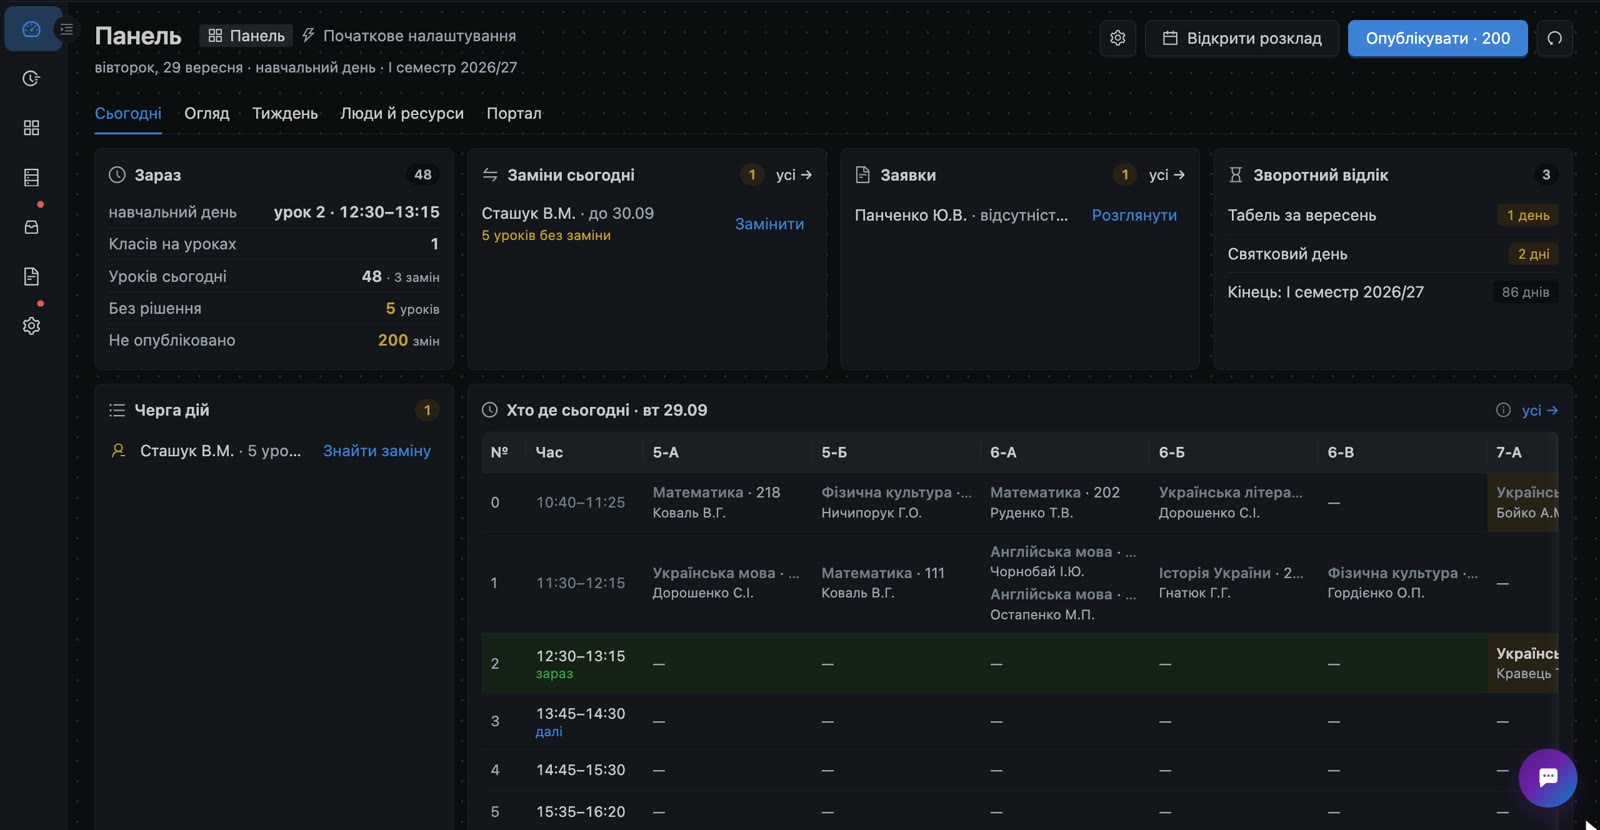Open усі link in Хто де сьогодні

1540,410
